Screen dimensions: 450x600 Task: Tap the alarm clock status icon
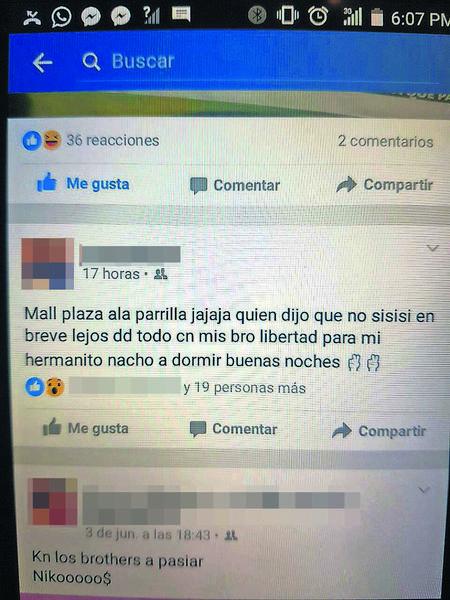[x=318, y=16]
